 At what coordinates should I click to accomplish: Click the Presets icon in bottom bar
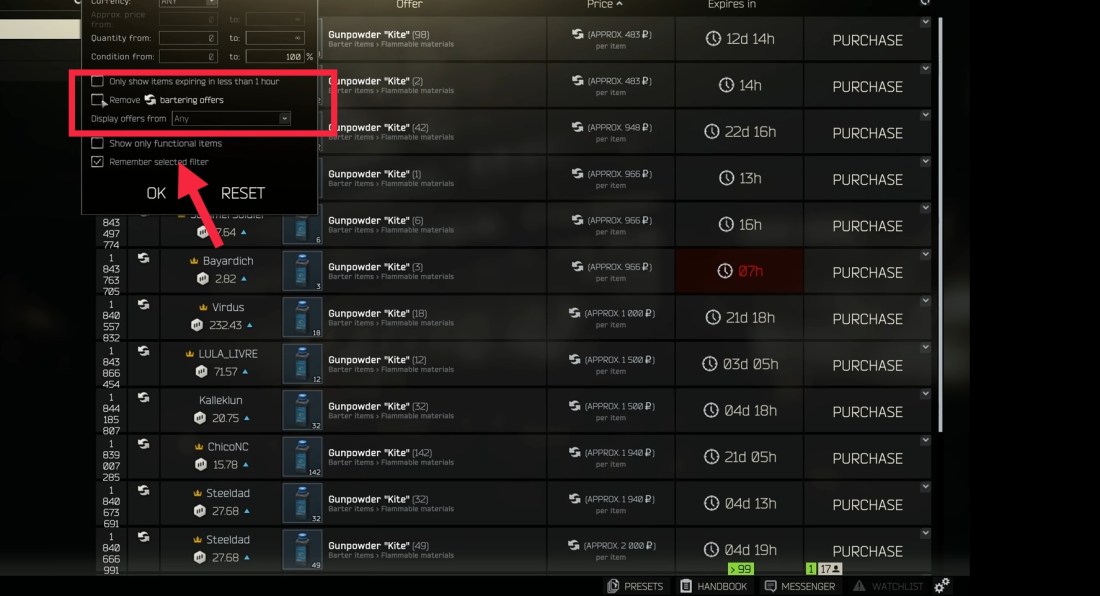613,585
